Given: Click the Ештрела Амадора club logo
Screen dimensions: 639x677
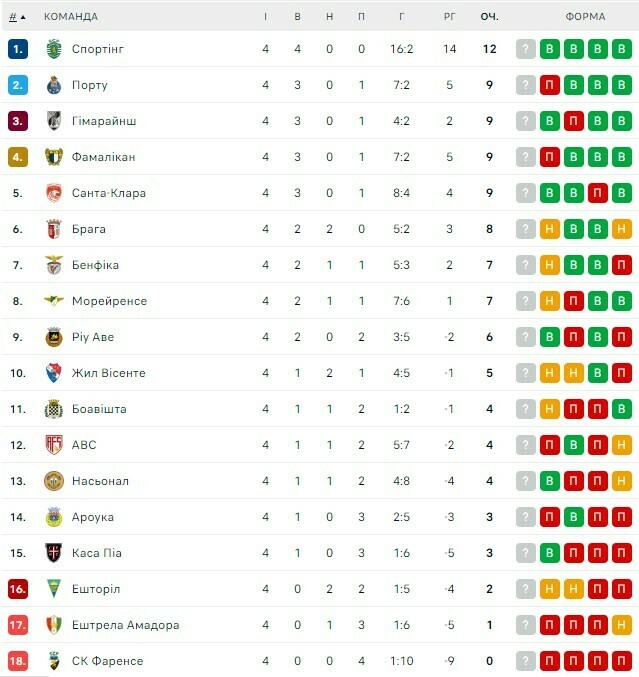Looking at the screenshot, I should click(54, 625).
